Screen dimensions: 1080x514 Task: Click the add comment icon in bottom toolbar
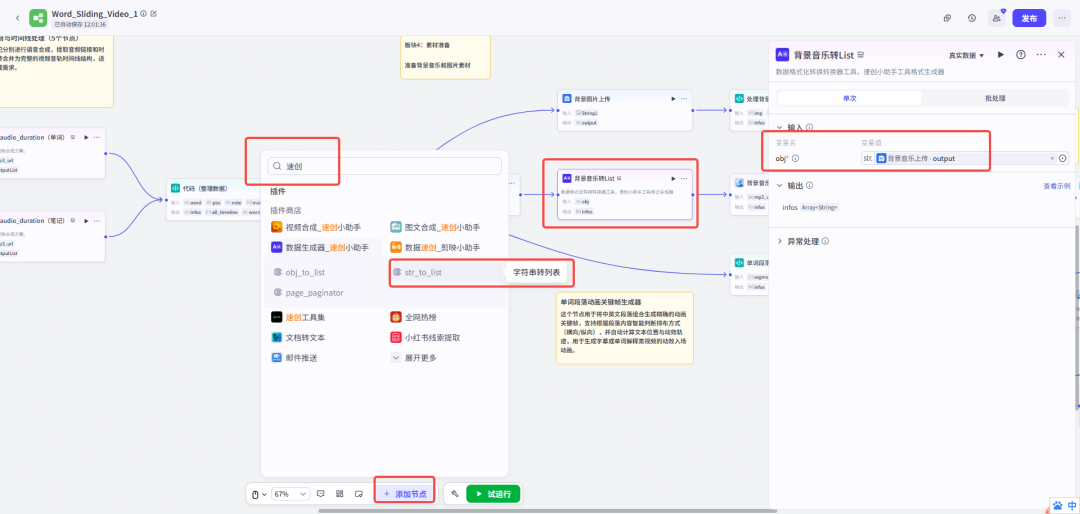click(x=320, y=494)
